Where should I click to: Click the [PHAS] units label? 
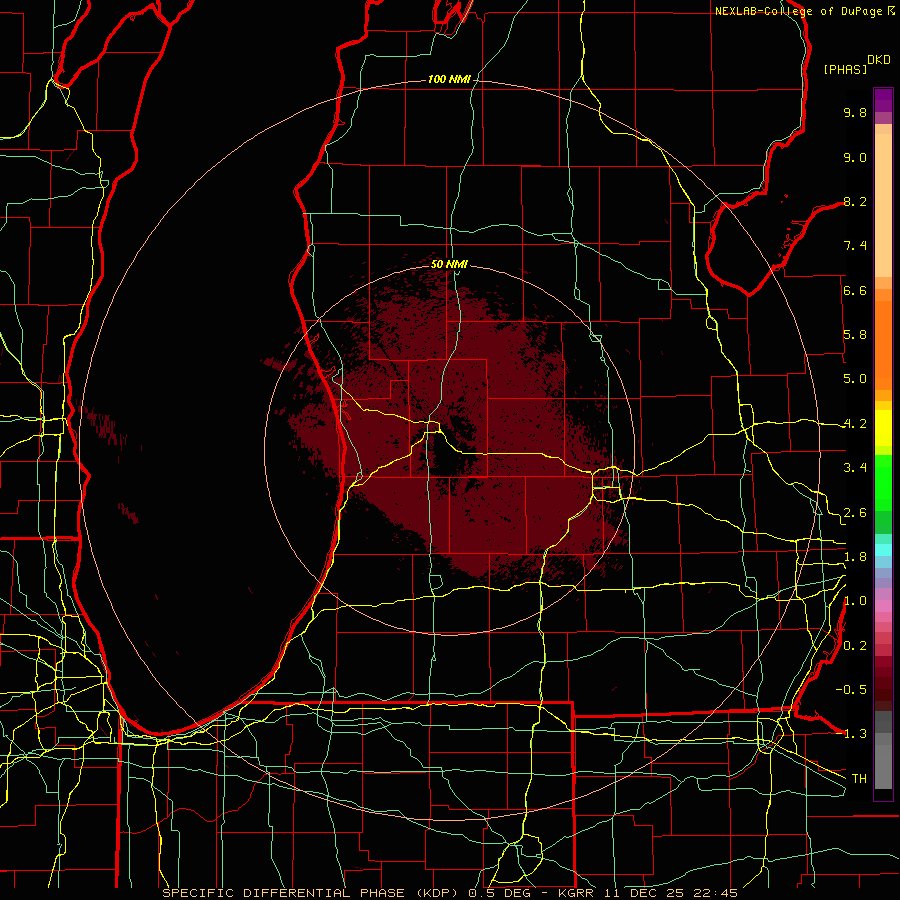tap(845, 69)
